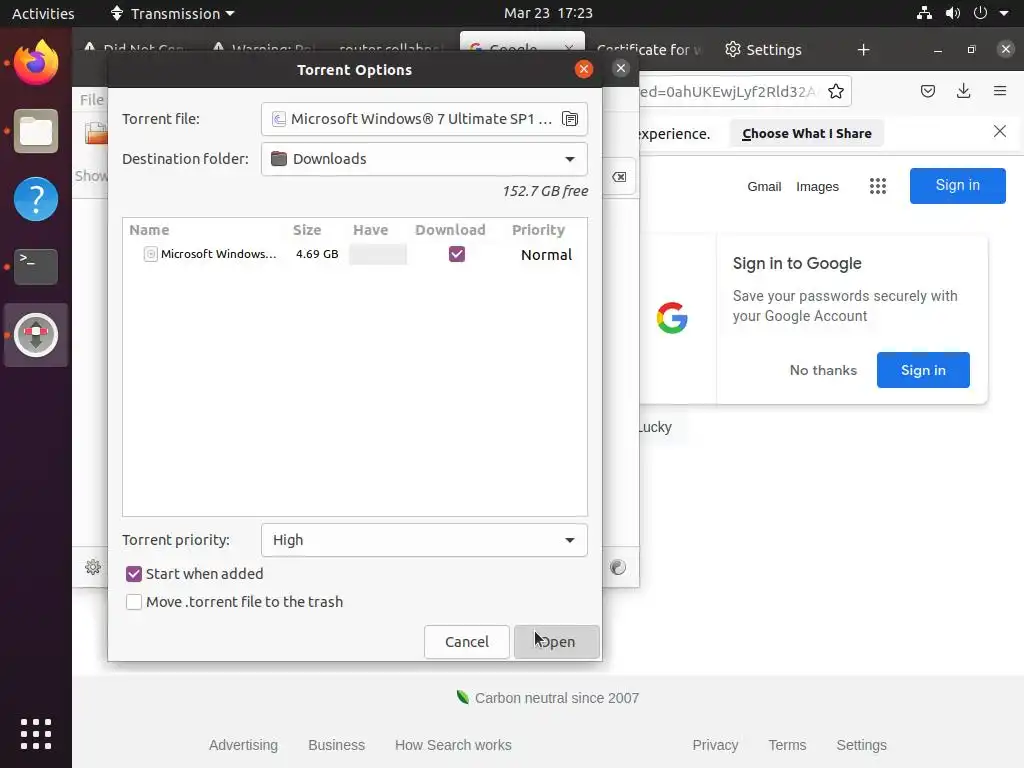Image resolution: width=1024 pixels, height=768 pixels.
Task: Enable Move .torrent file to the trash
Action: pos(134,602)
